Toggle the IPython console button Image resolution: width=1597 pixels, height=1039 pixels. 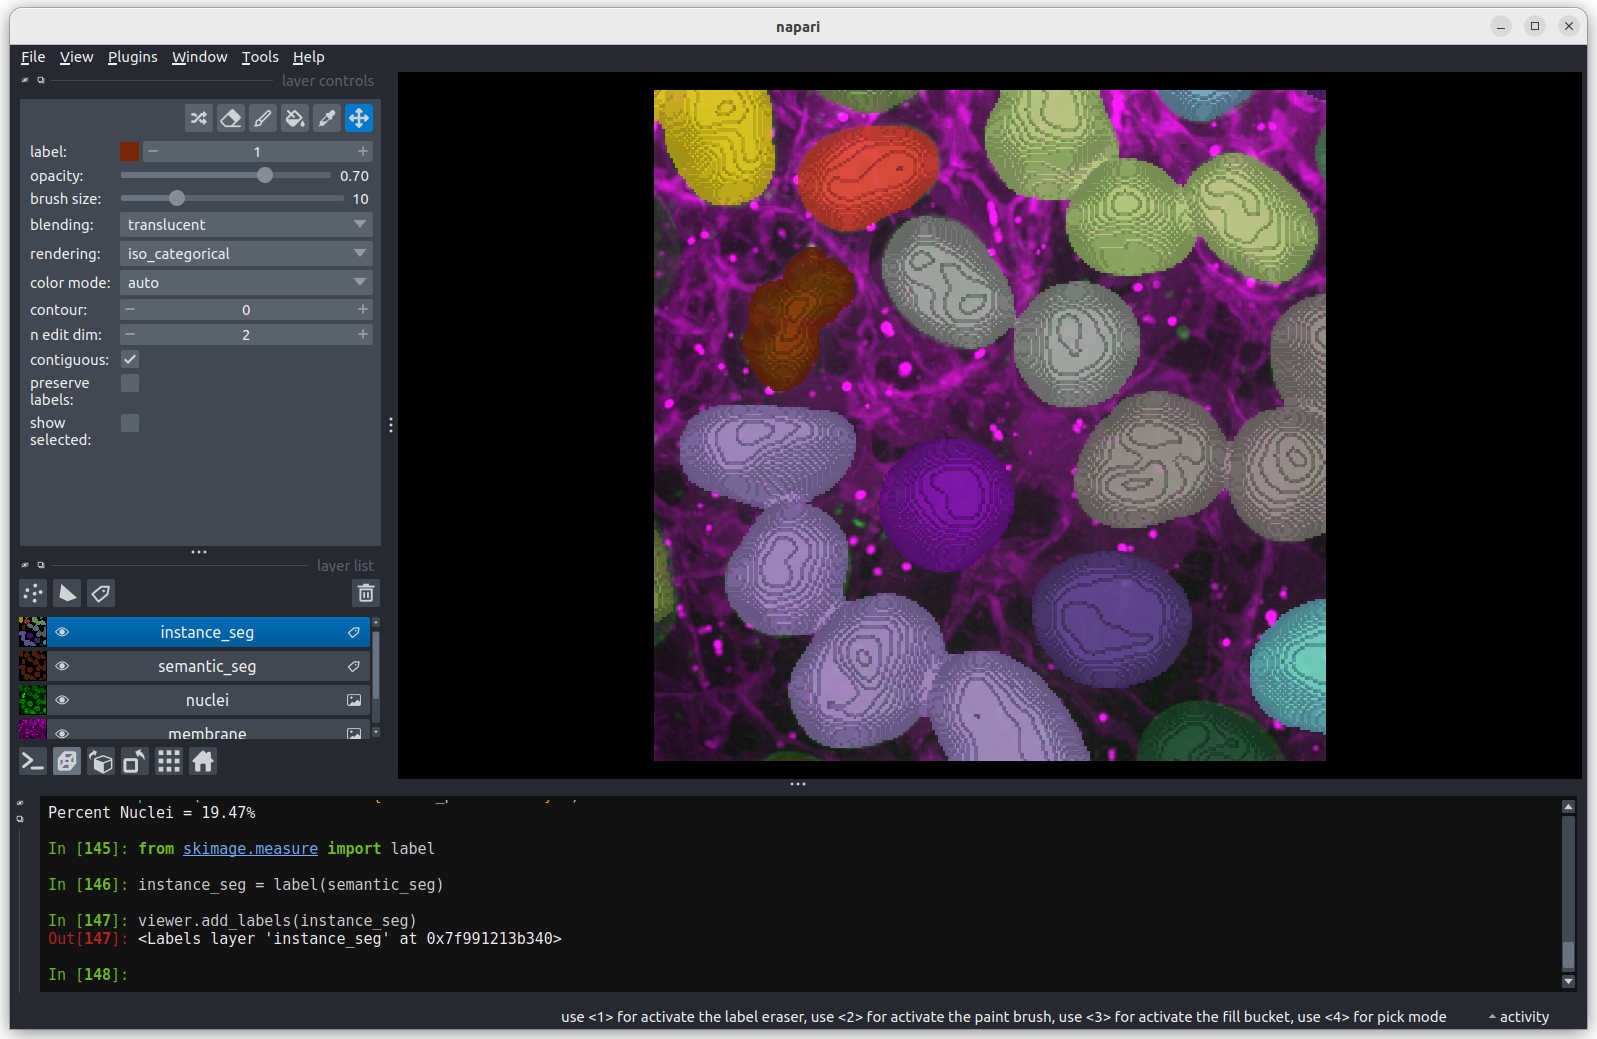coord(33,762)
